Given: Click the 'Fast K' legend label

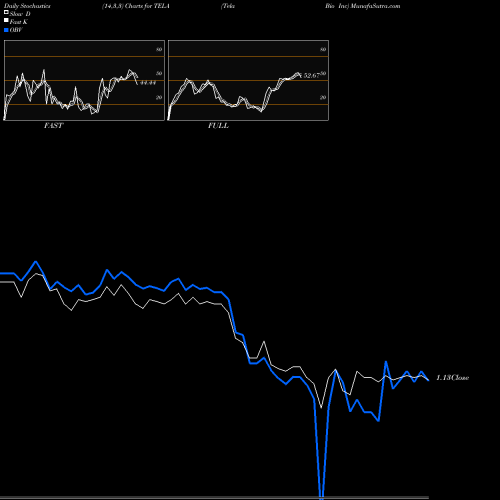Looking at the screenshot, I should point(19,22).
